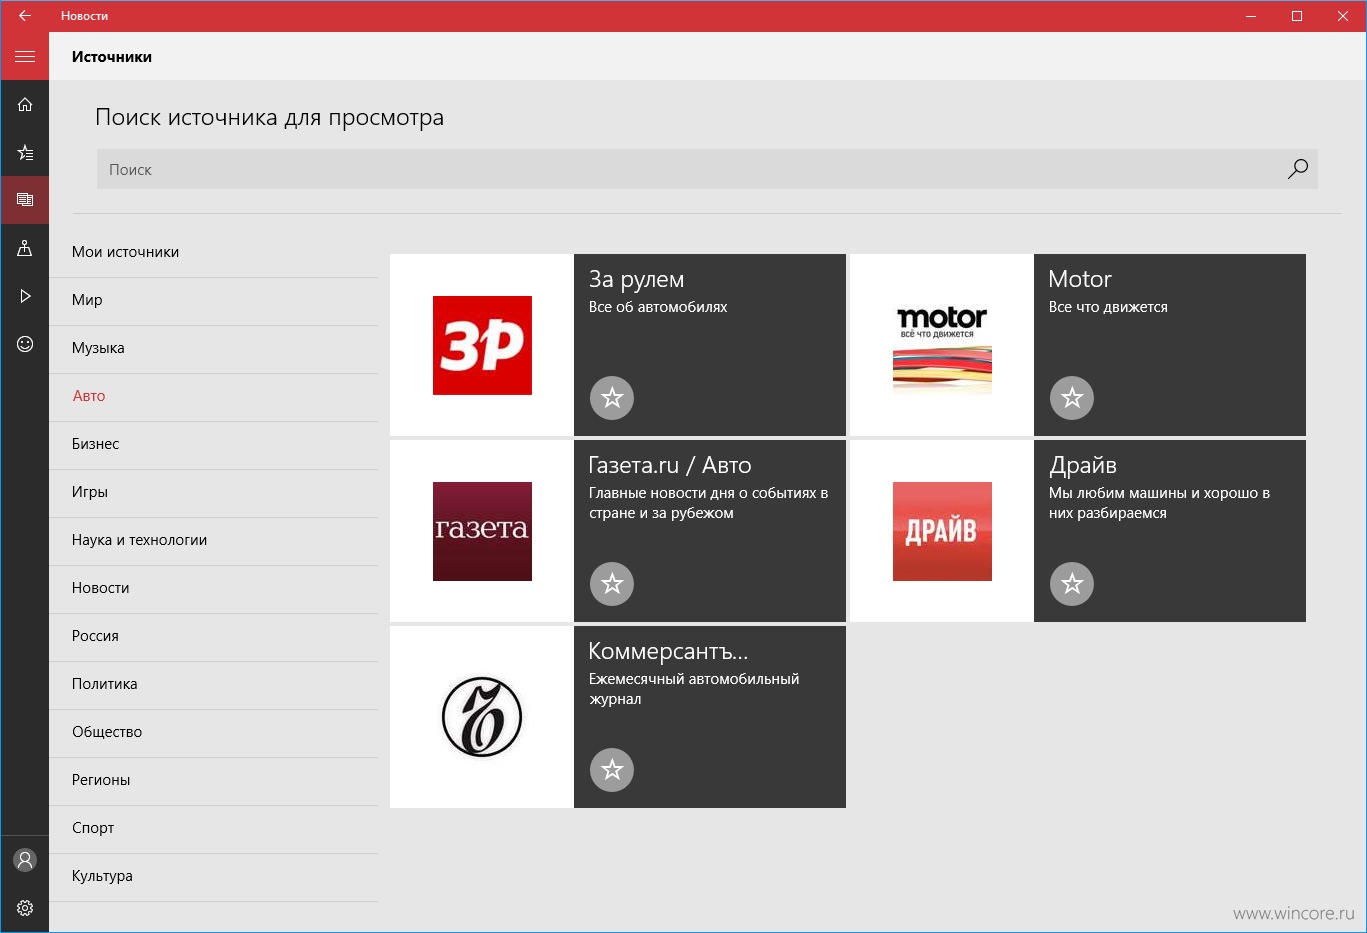Select Мои источники category
The height and width of the screenshot is (933, 1367).
(x=214, y=252)
